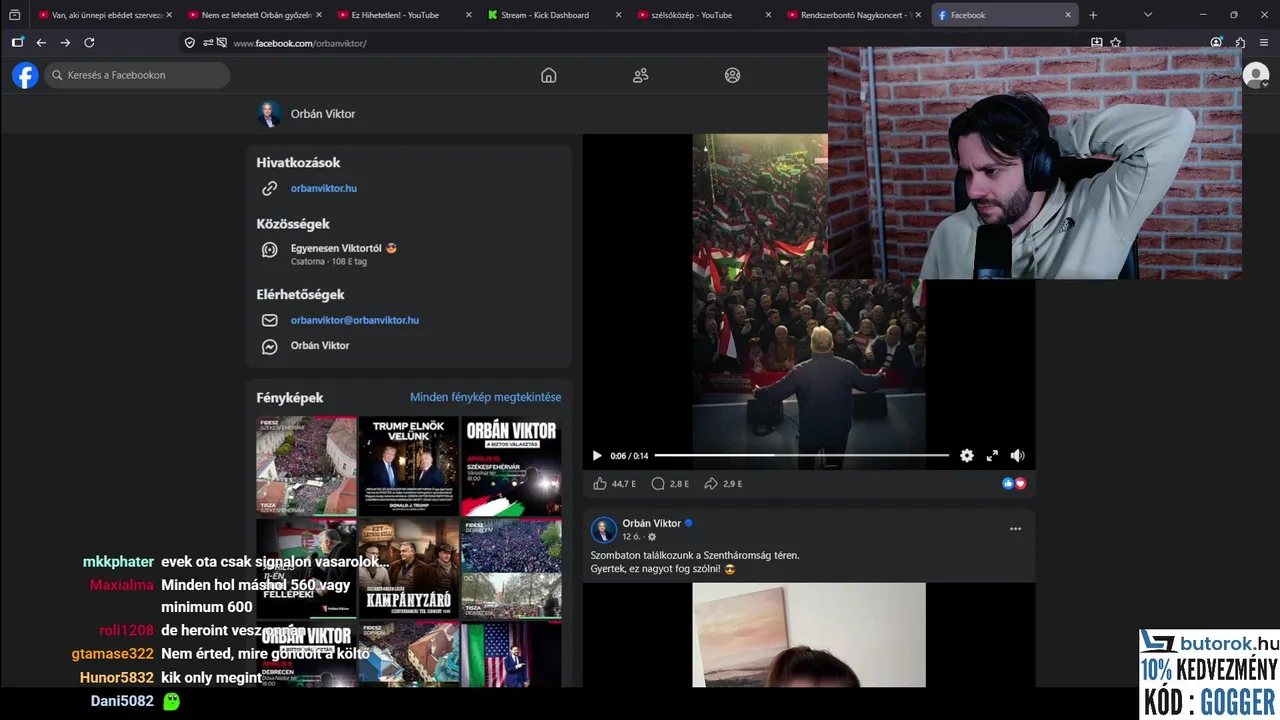This screenshot has width=1280, height=720.
Task: Close the 'Stream - Kick Dashboard' tab
Action: click(x=618, y=15)
